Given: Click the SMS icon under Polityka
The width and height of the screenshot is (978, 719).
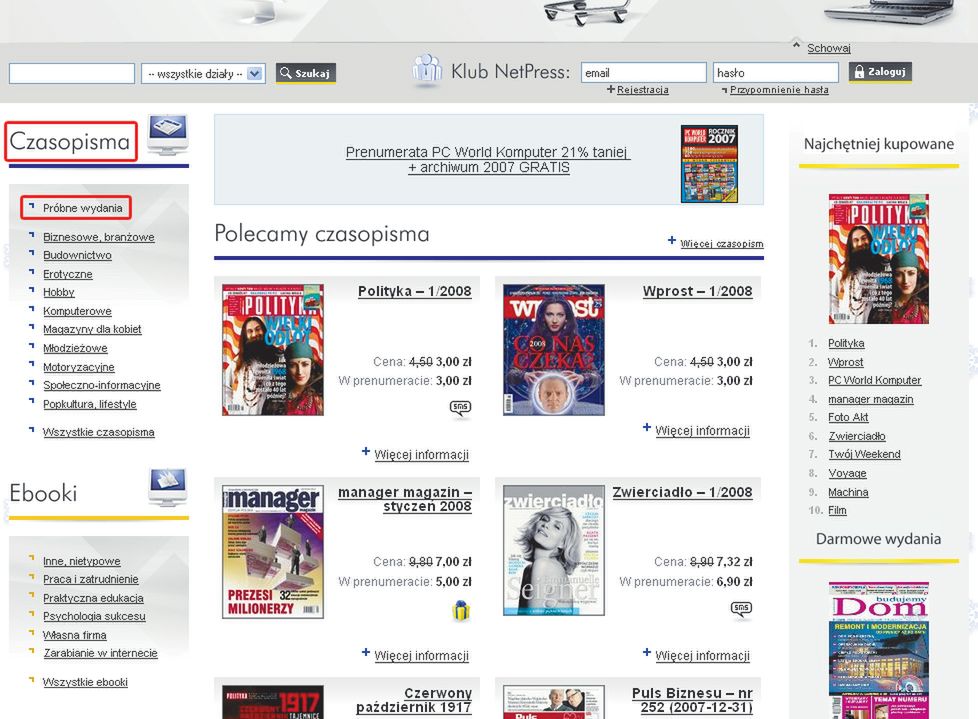Looking at the screenshot, I should point(460,408).
